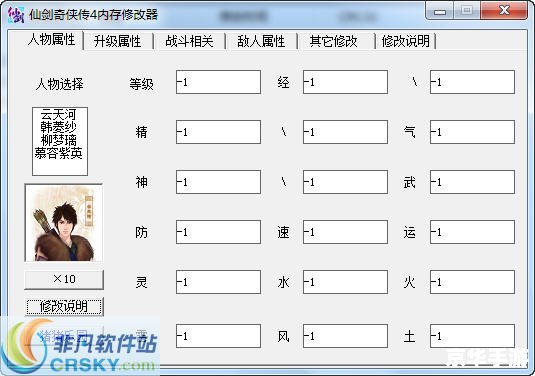Image resolution: width=535 pixels, height=376 pixels.
Task: Click the 等级 input field
Action: tap(218, 82)
